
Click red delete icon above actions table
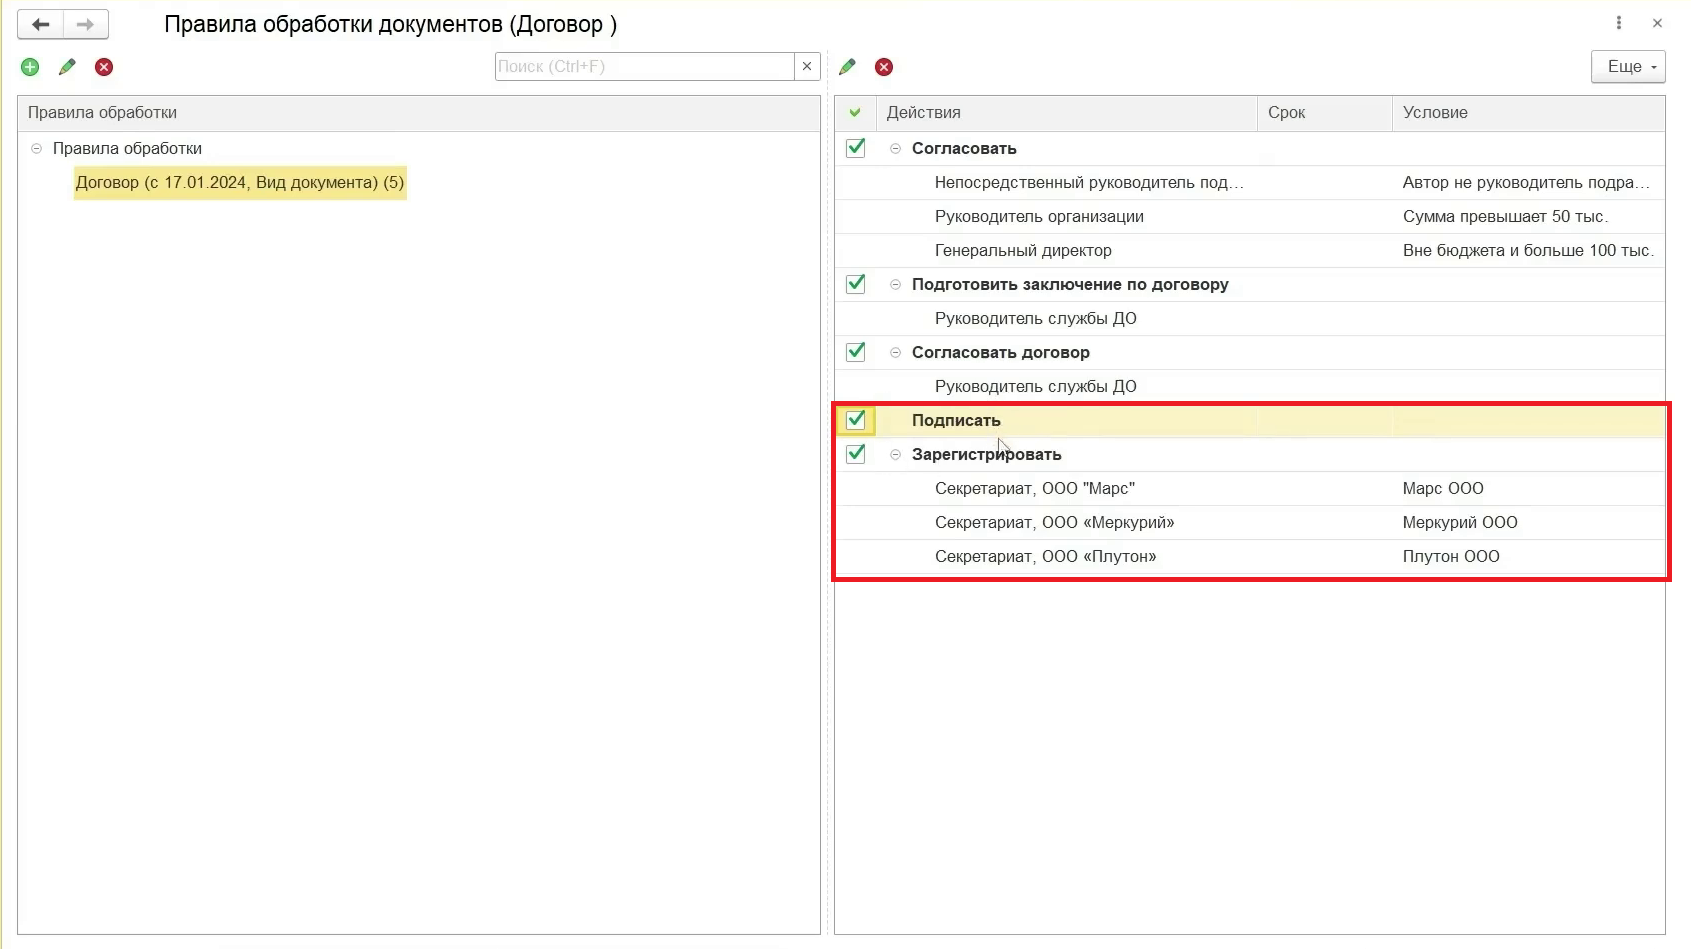click(884, 67)
